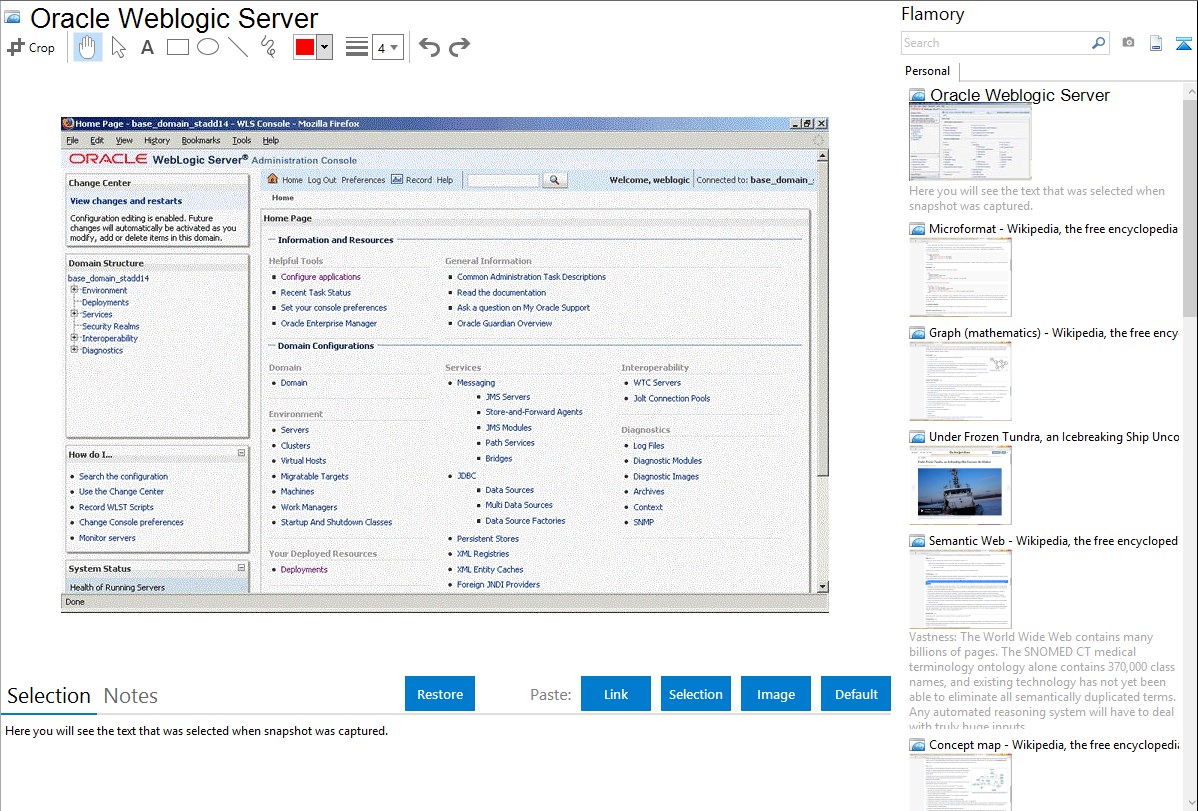Open the Notes tab
Screen dimensions: 1198x811
point(131,696)
